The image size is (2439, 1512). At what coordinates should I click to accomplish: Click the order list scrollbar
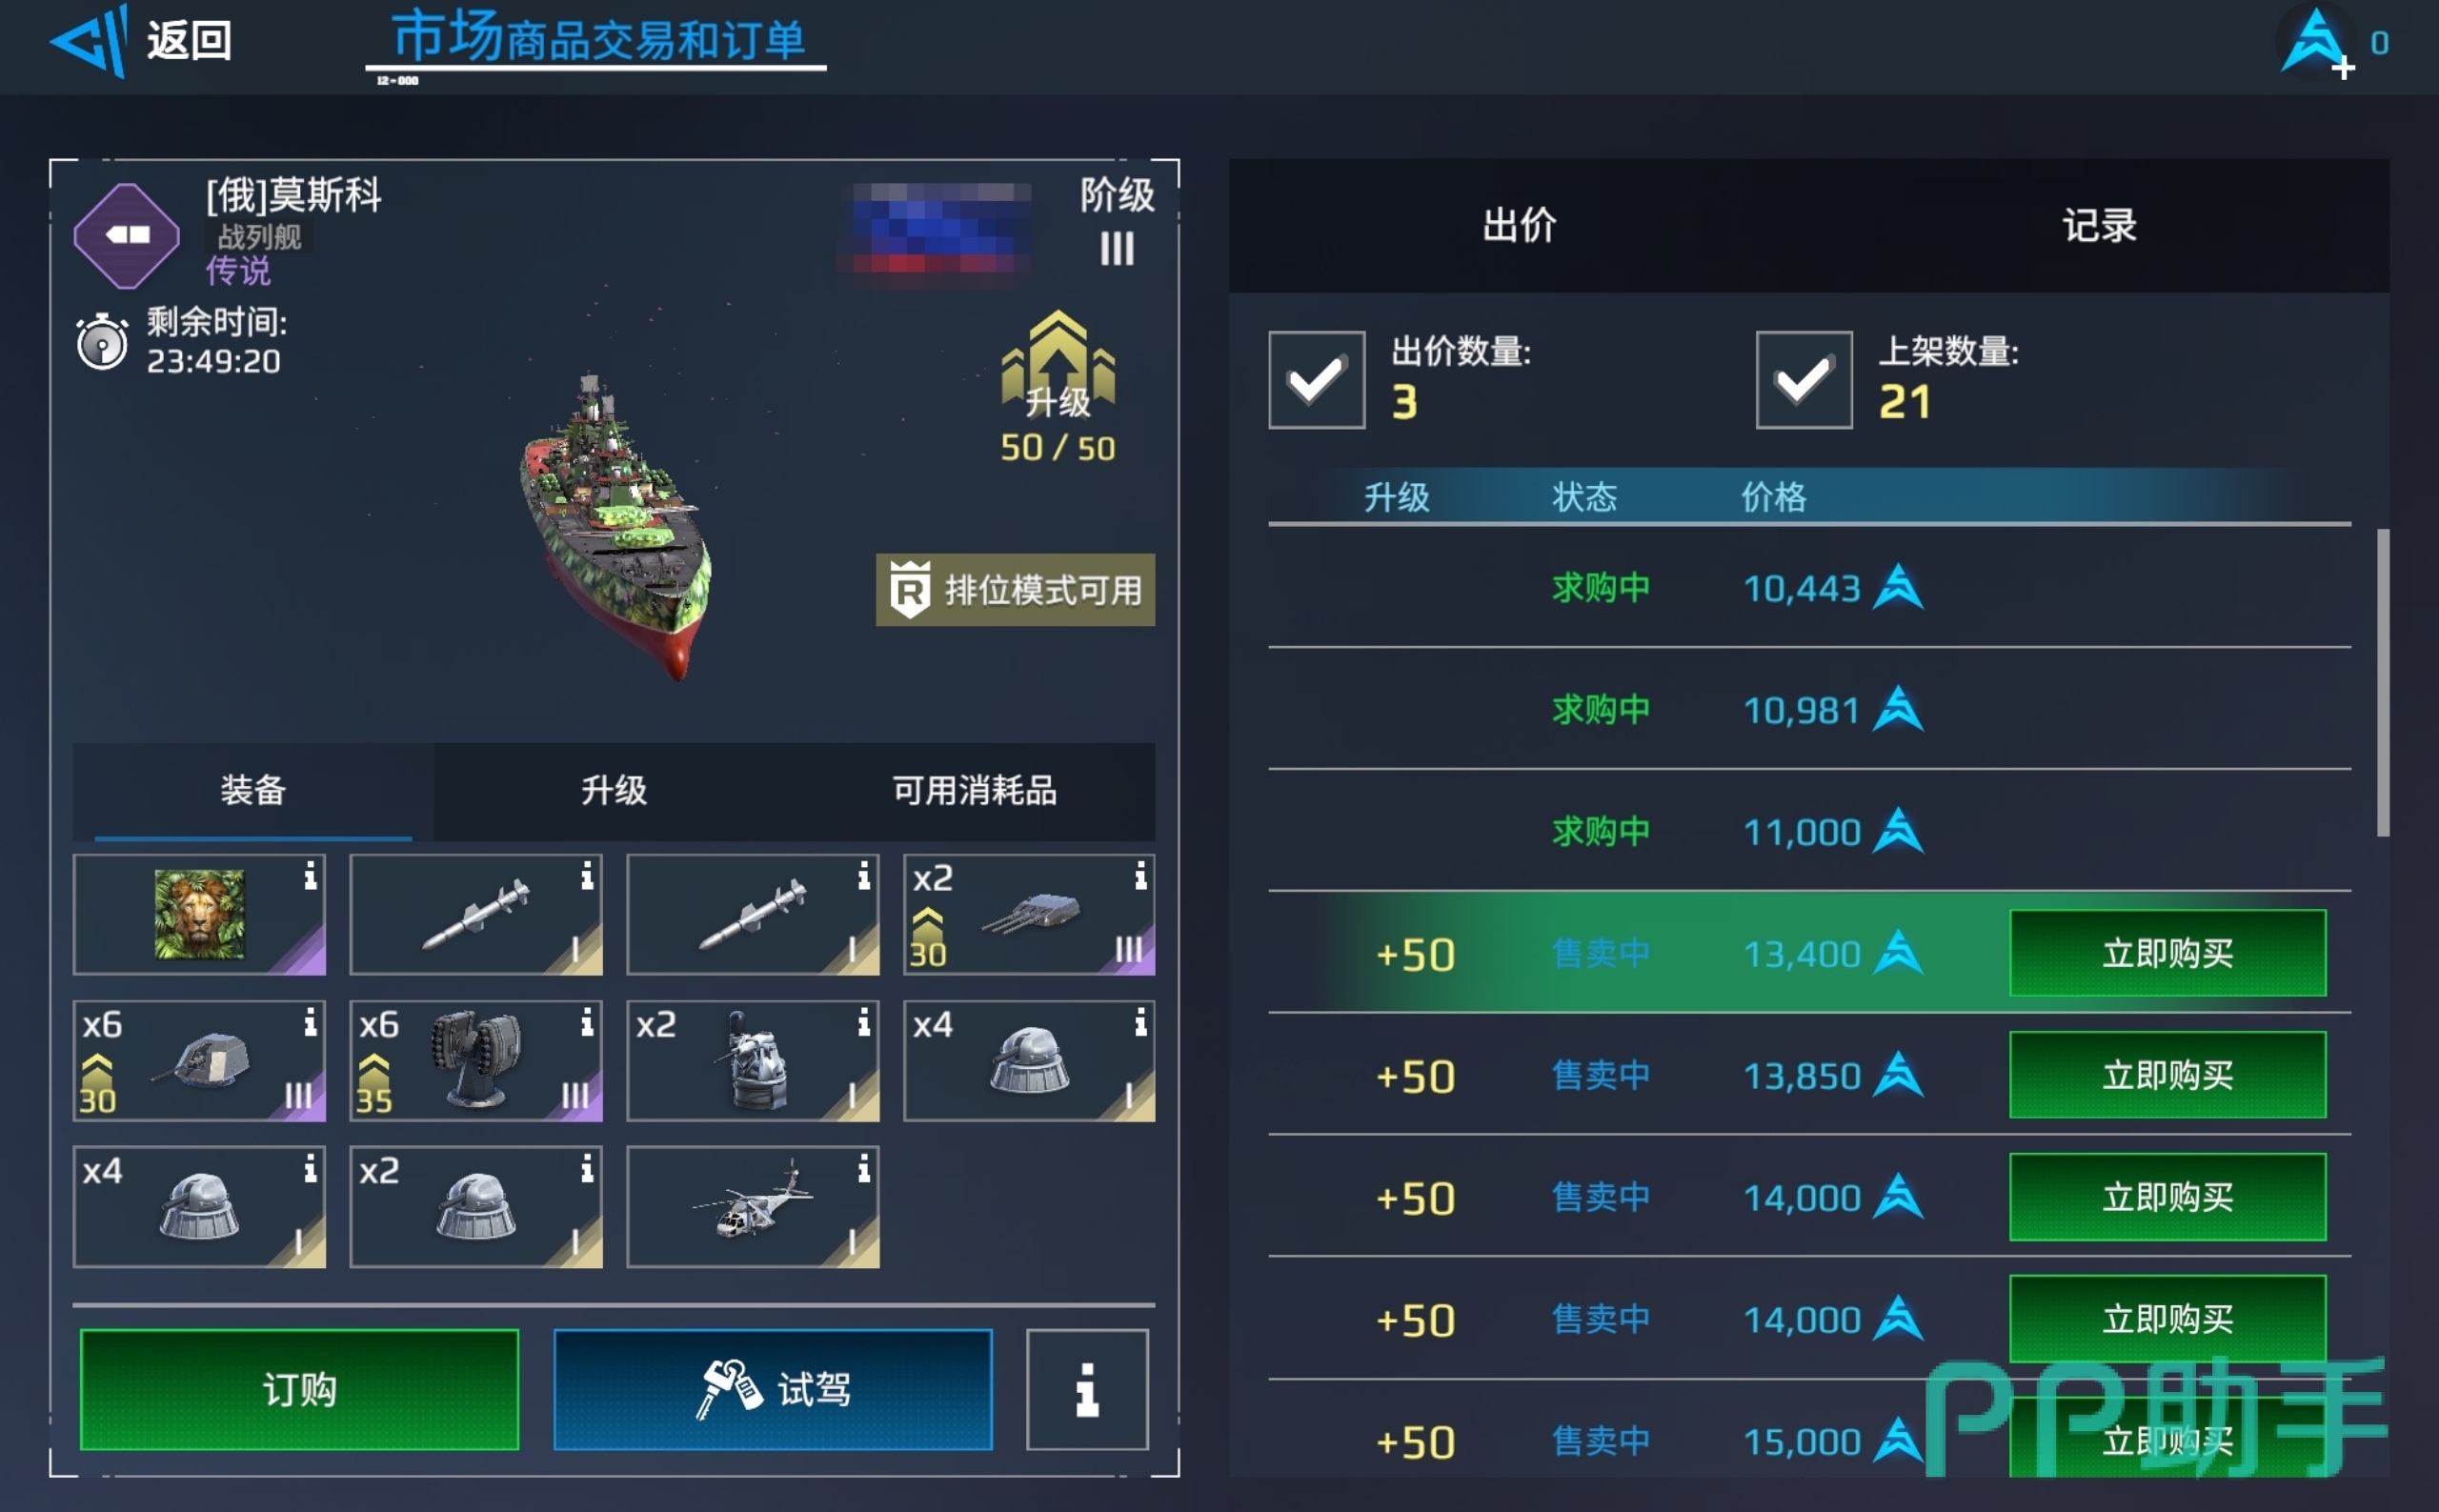coord(2383,682)
